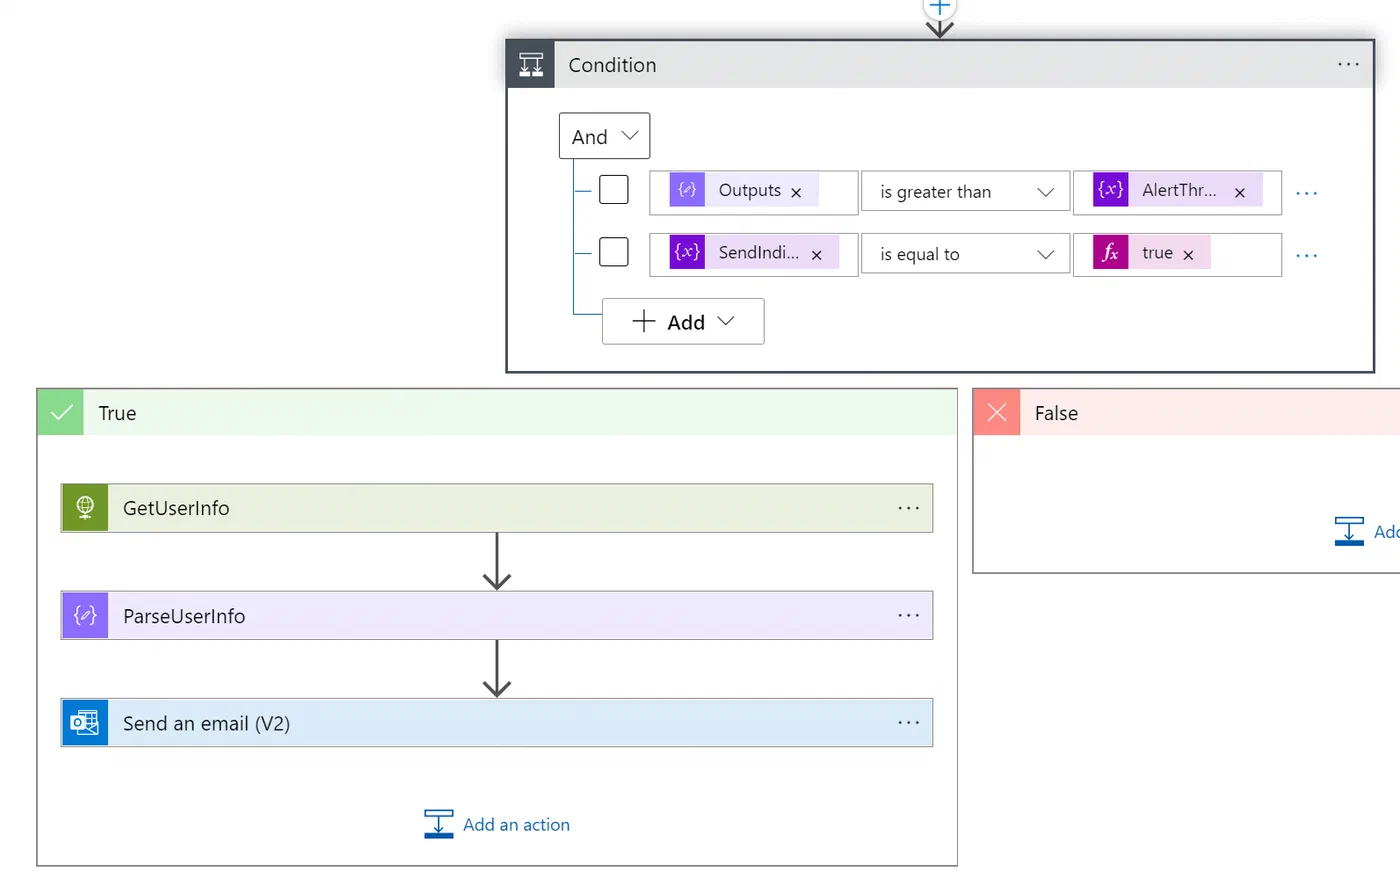This screenshot has width=1400, height=879.
Task: Expand the ParseUserInfo action card
Action: [x=497, y=616]
